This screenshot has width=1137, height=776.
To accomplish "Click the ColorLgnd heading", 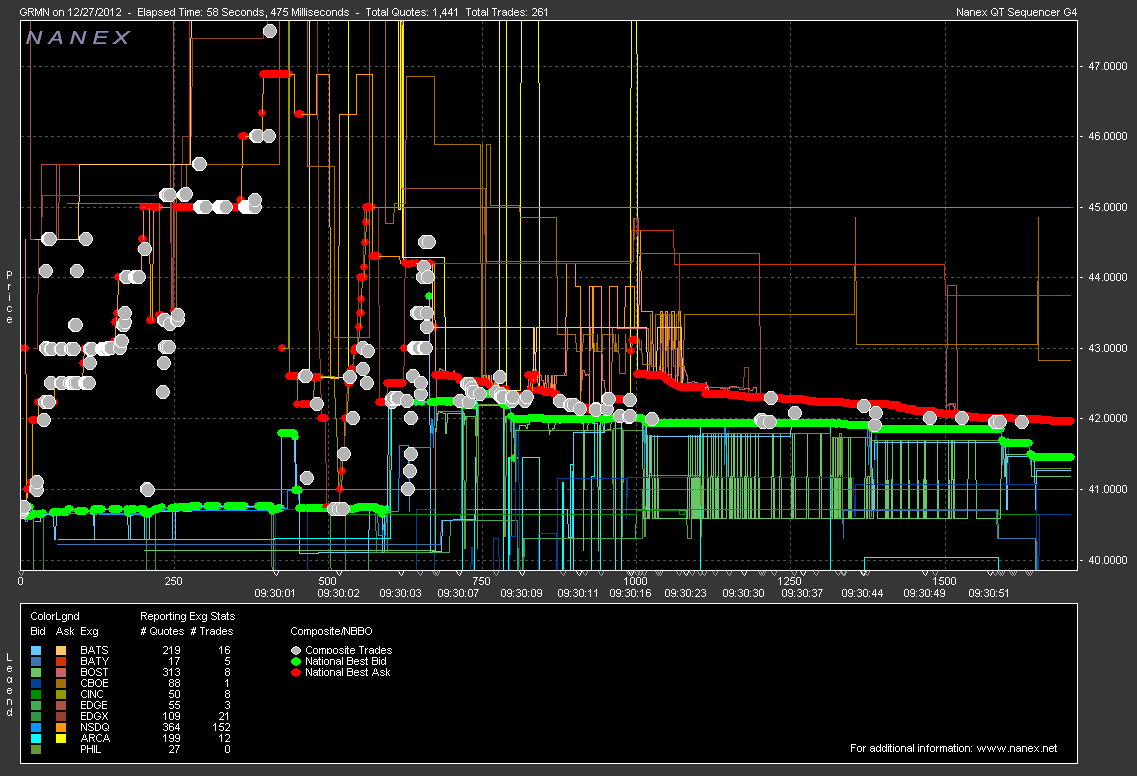I will [55, 616].
